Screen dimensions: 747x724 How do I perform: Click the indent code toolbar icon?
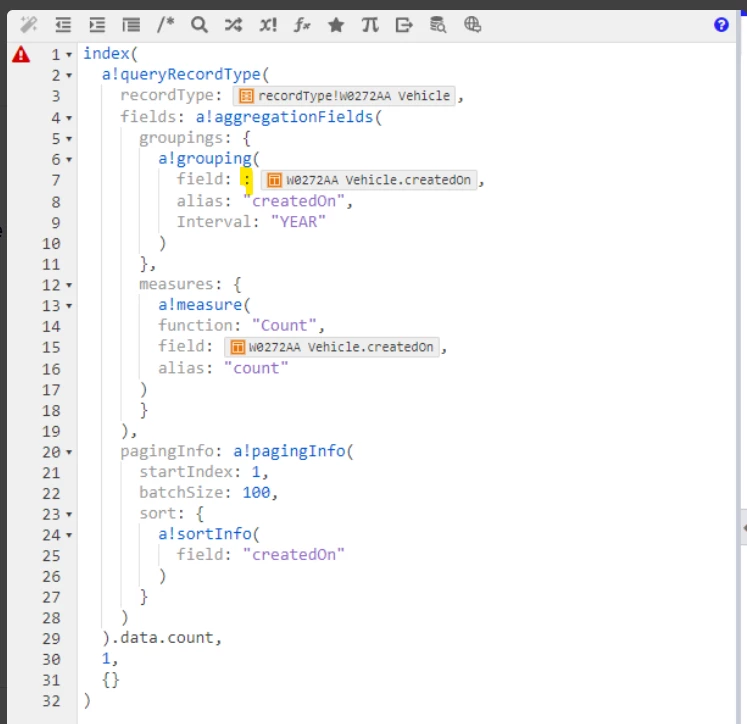[97, 24]
